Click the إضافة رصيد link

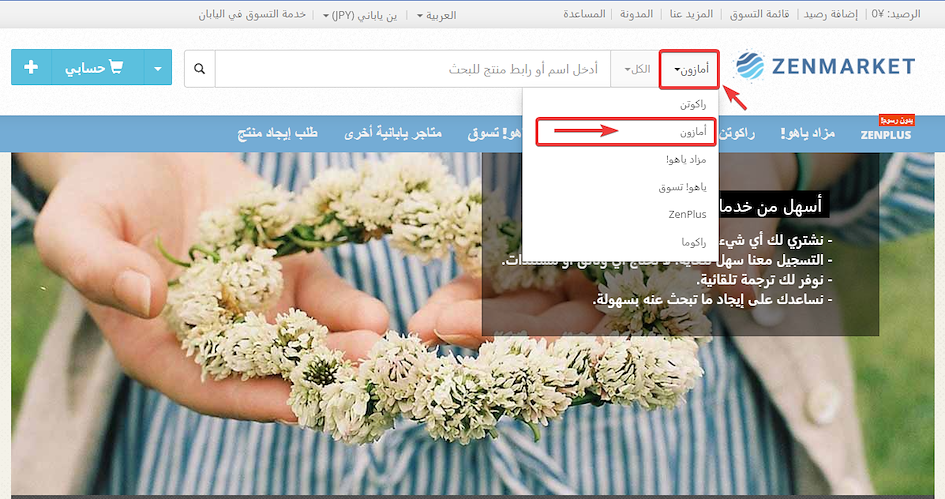[x=830, y=14]
